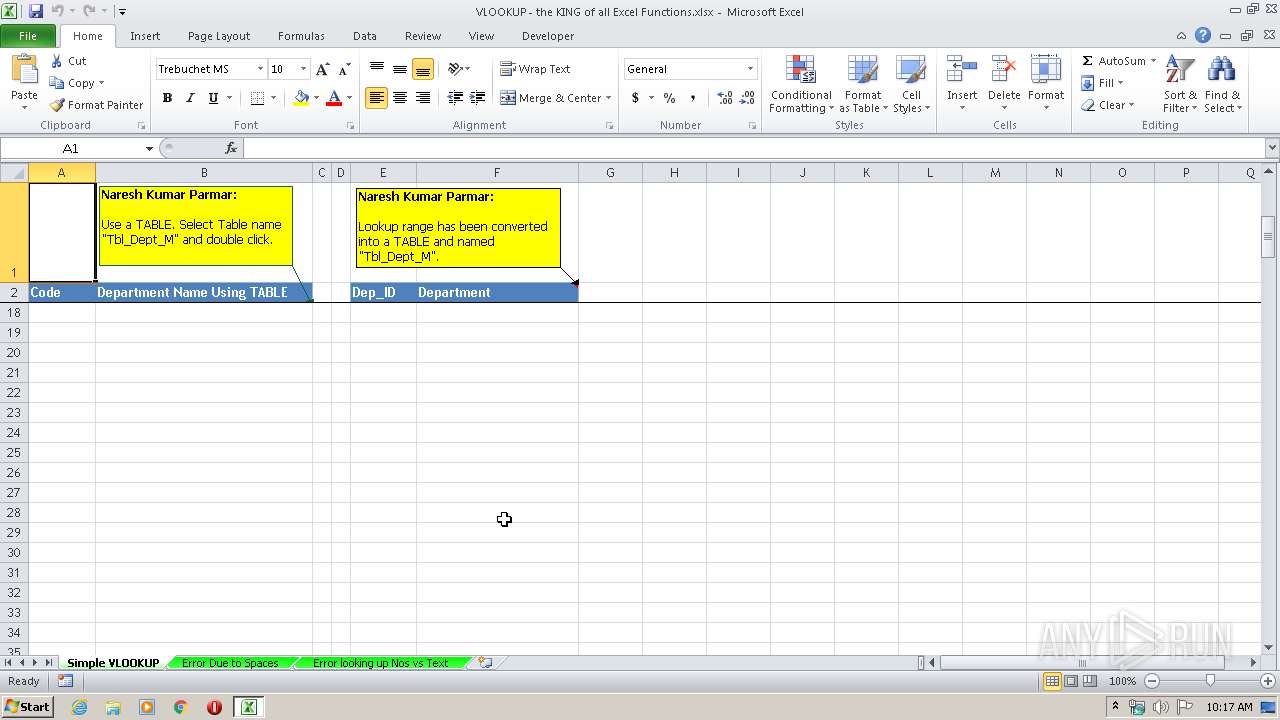The height and width of the screenshot is (720, 1280).
Task: Click the zoom slider handle
Action: tap(1210, 681)
